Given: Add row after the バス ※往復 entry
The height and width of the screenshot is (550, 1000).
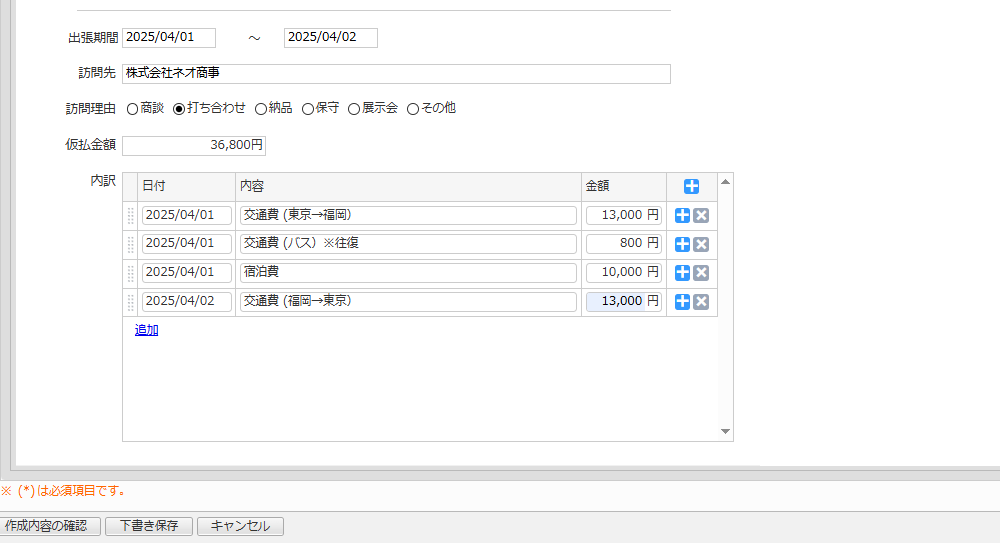Looking at the screenshot, I should (x=683, y=244).
